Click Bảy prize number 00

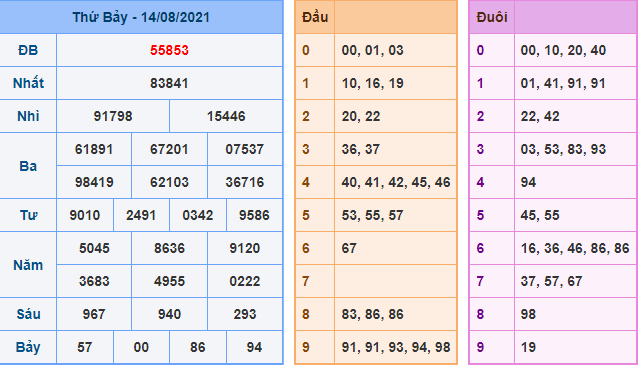(x=141, y=347)
